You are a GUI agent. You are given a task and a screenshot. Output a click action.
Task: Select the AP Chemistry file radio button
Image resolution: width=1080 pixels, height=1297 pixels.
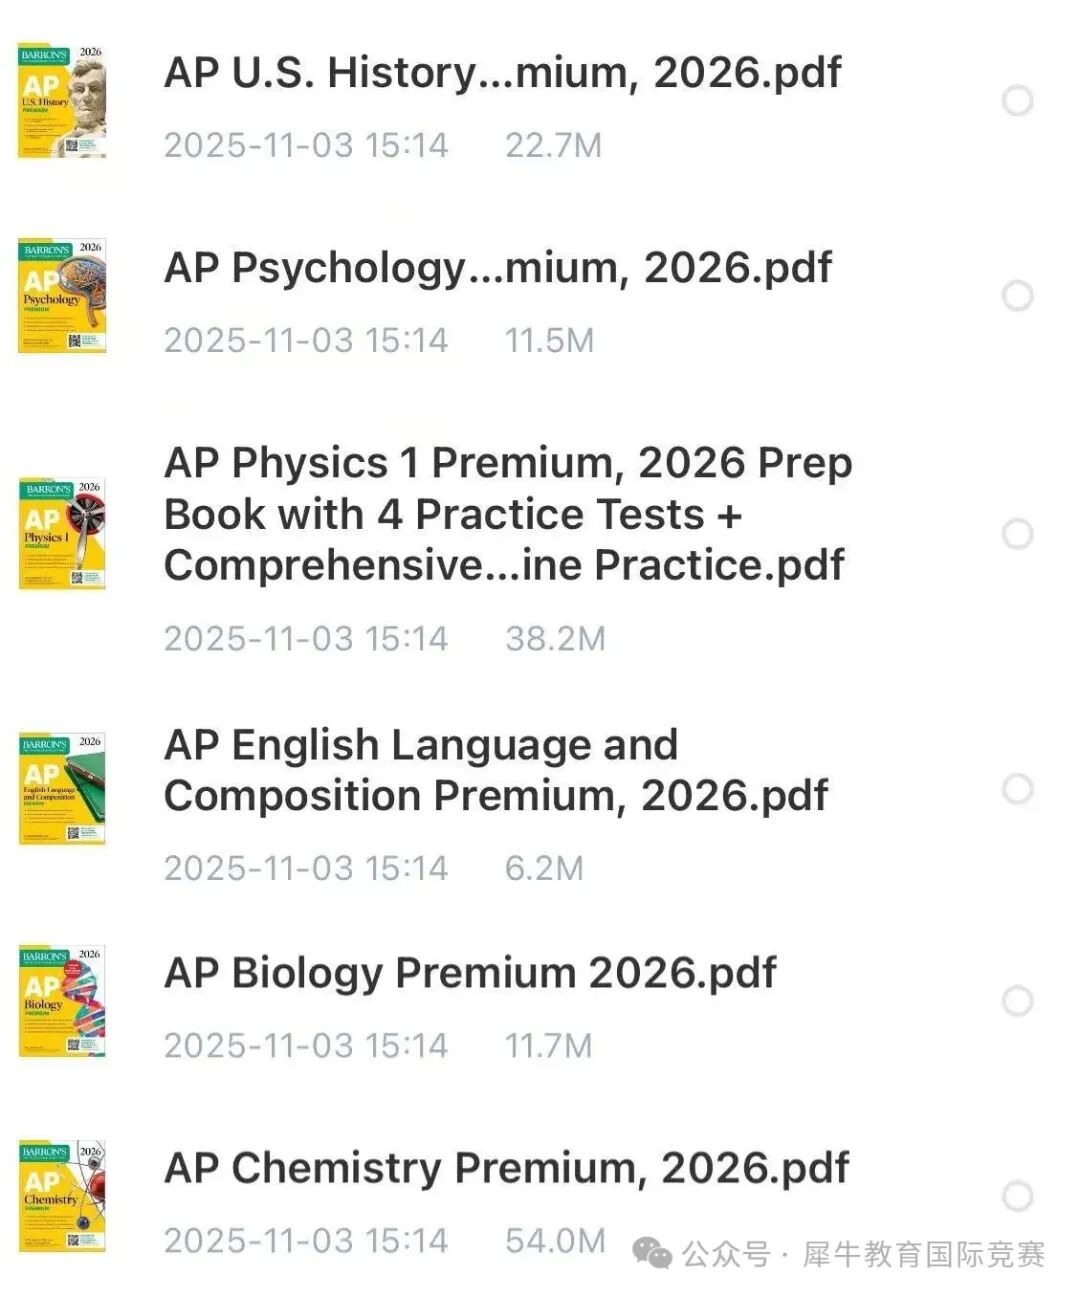[1017, 1196]
